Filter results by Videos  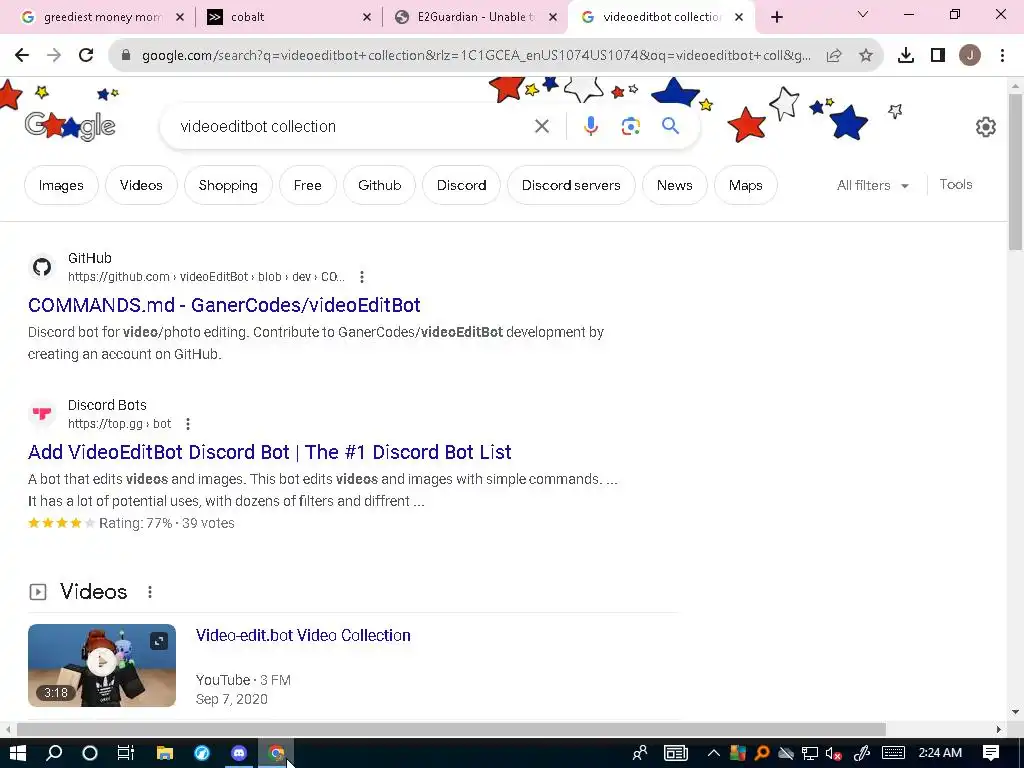click(141, 185)
